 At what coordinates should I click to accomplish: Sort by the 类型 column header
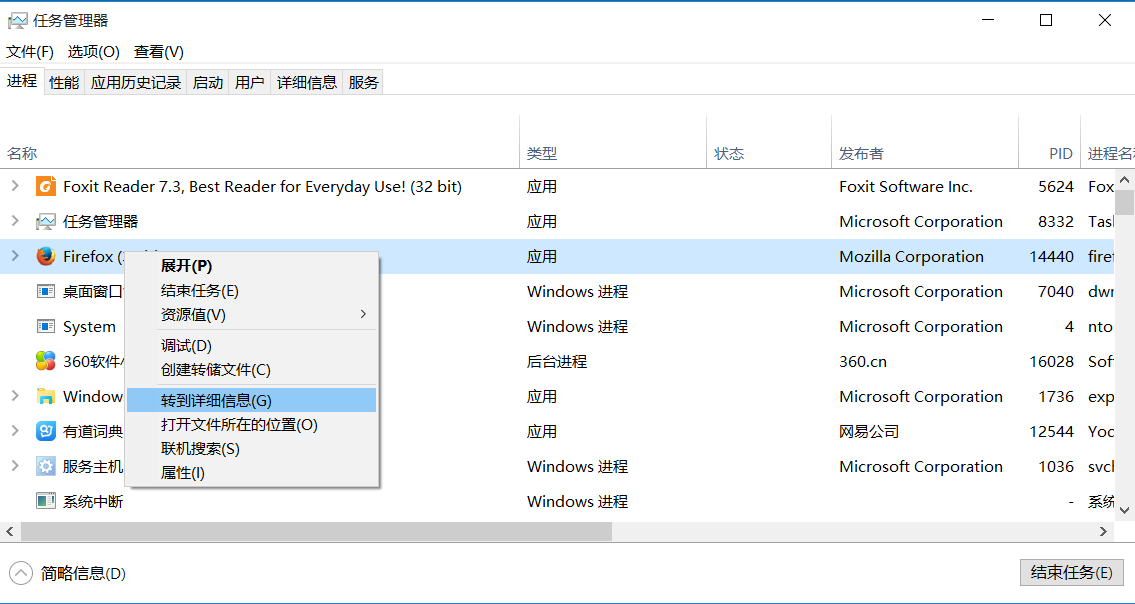pyautogui.click(x=613, y=142)
